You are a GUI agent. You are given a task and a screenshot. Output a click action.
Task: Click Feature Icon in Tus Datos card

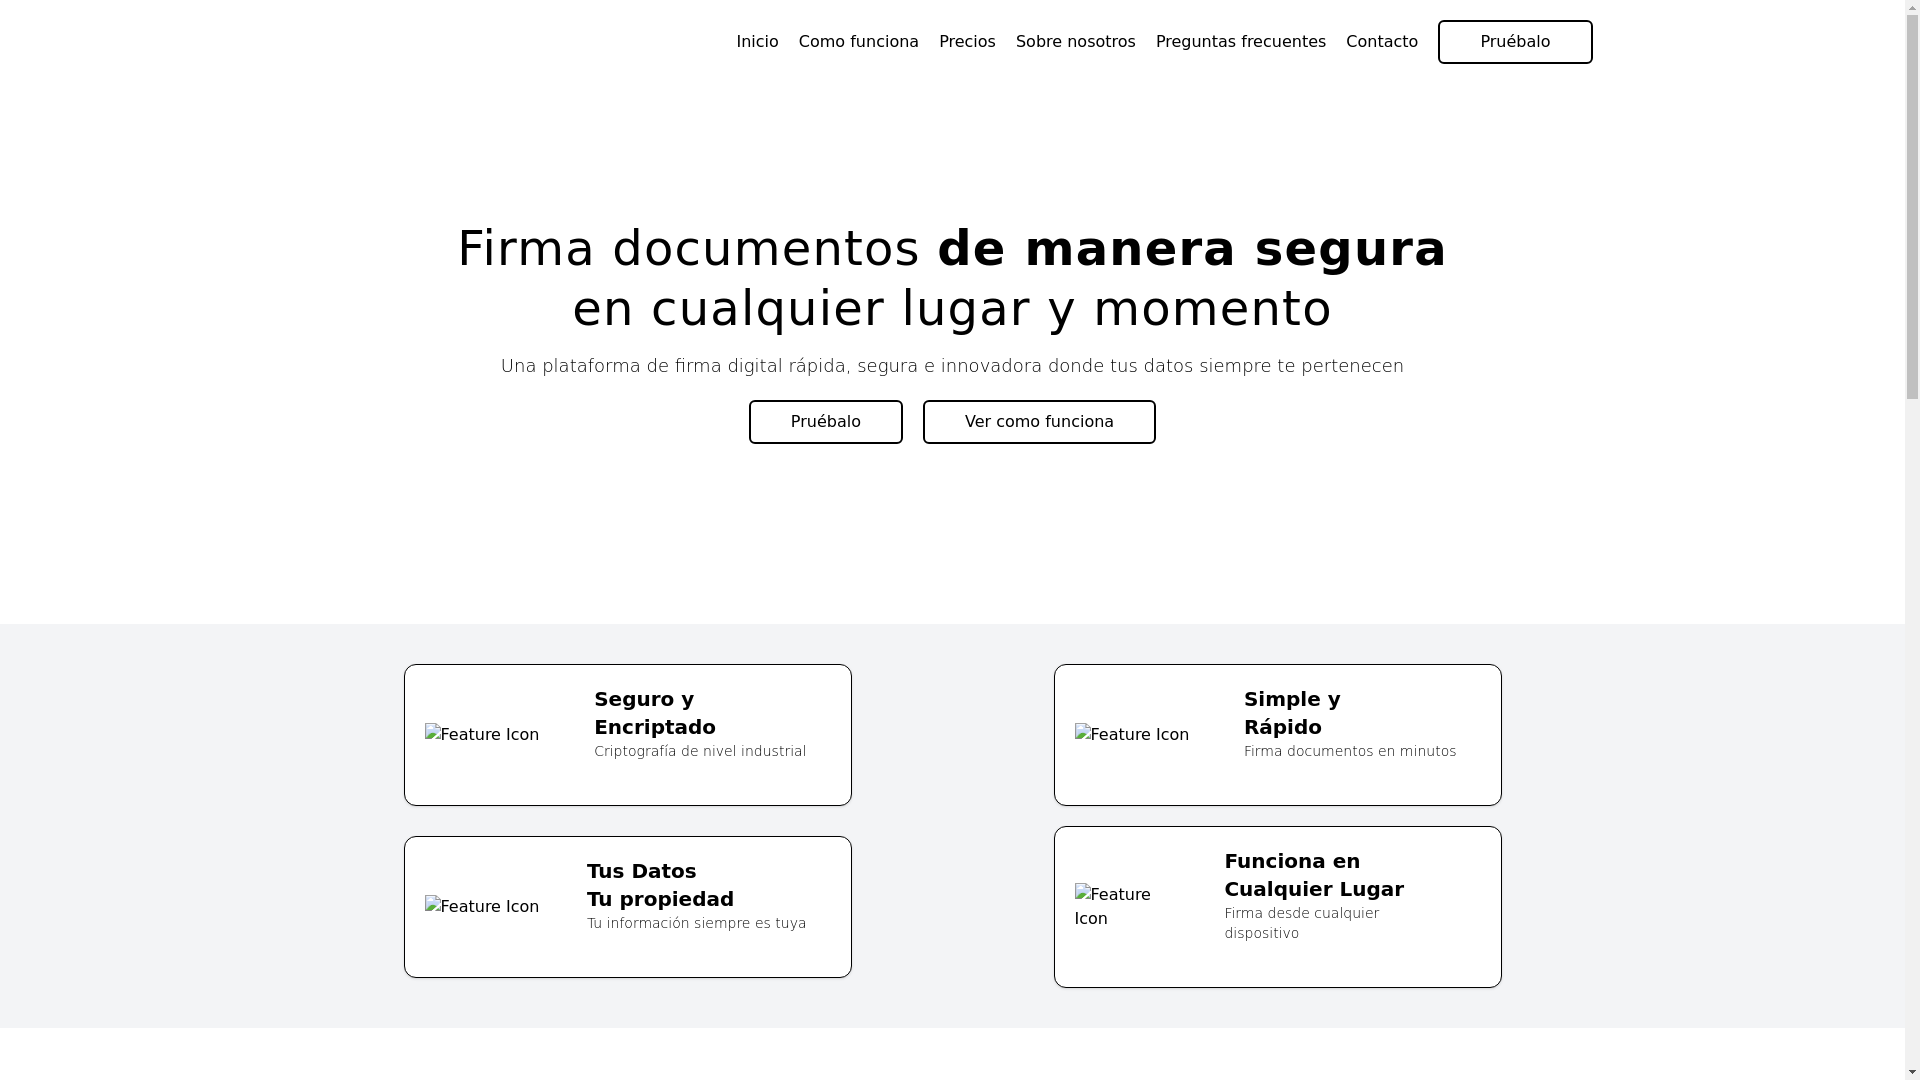pyautogui.click(x=482, y=907)
